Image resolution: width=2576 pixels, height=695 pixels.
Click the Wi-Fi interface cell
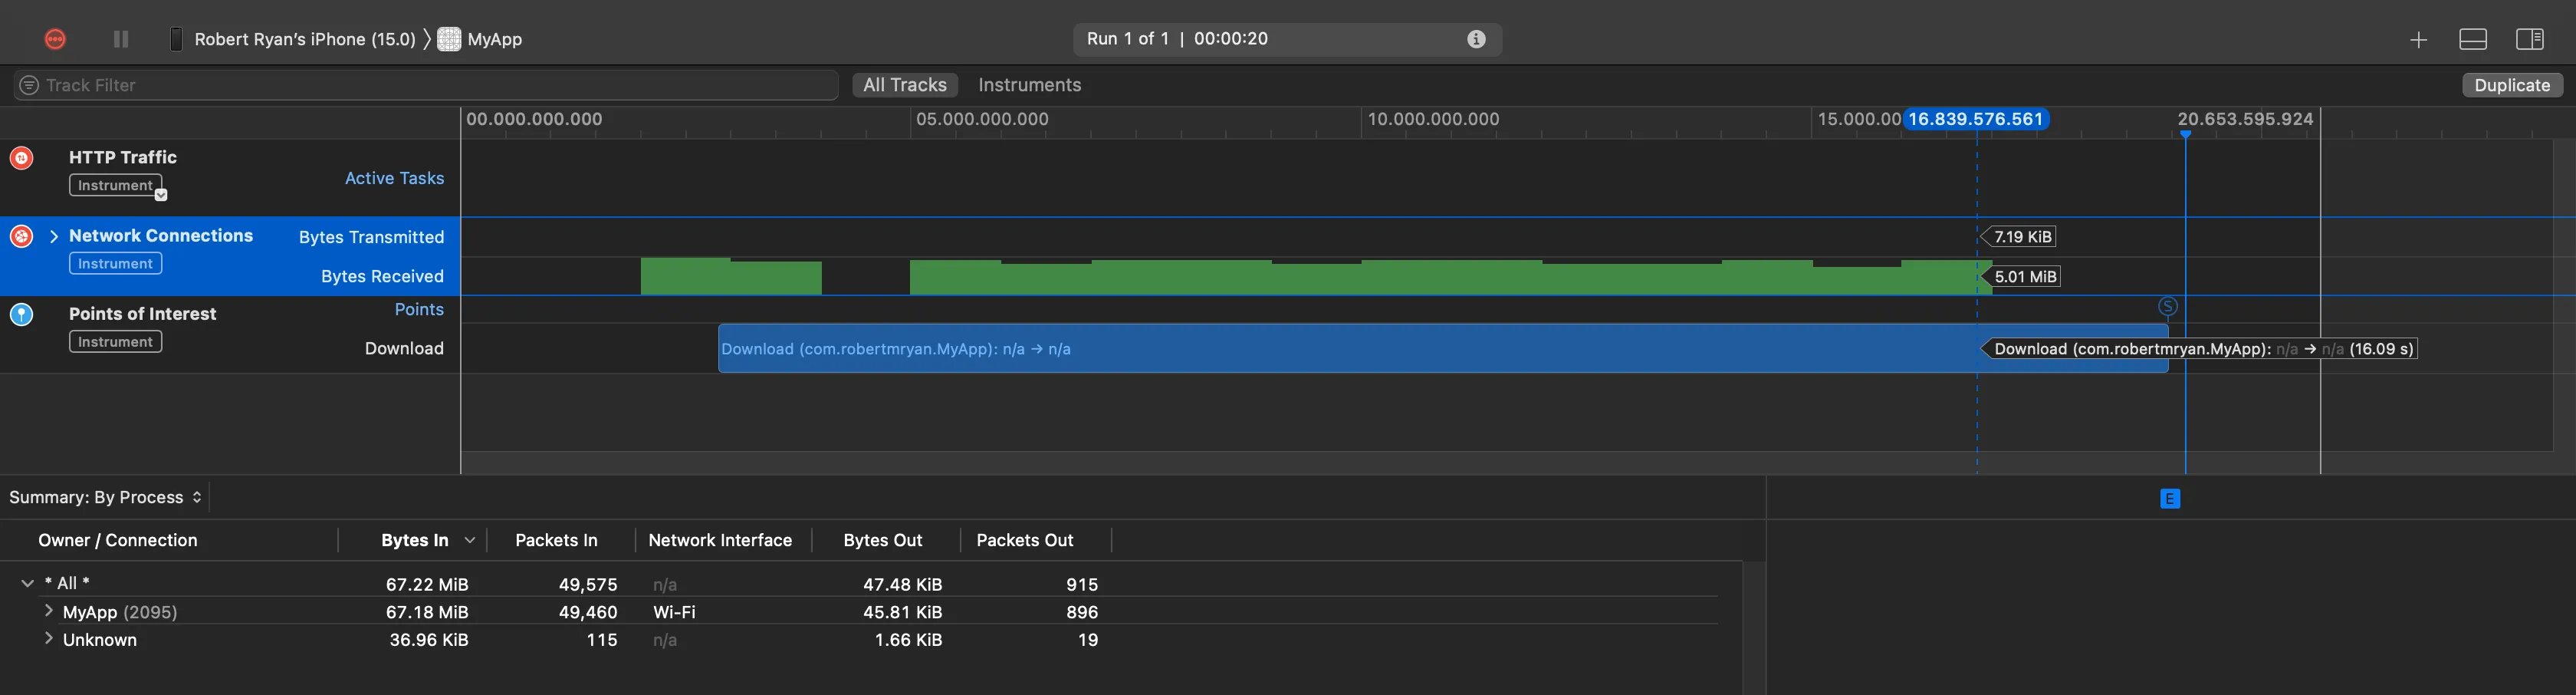click(674, 612)
